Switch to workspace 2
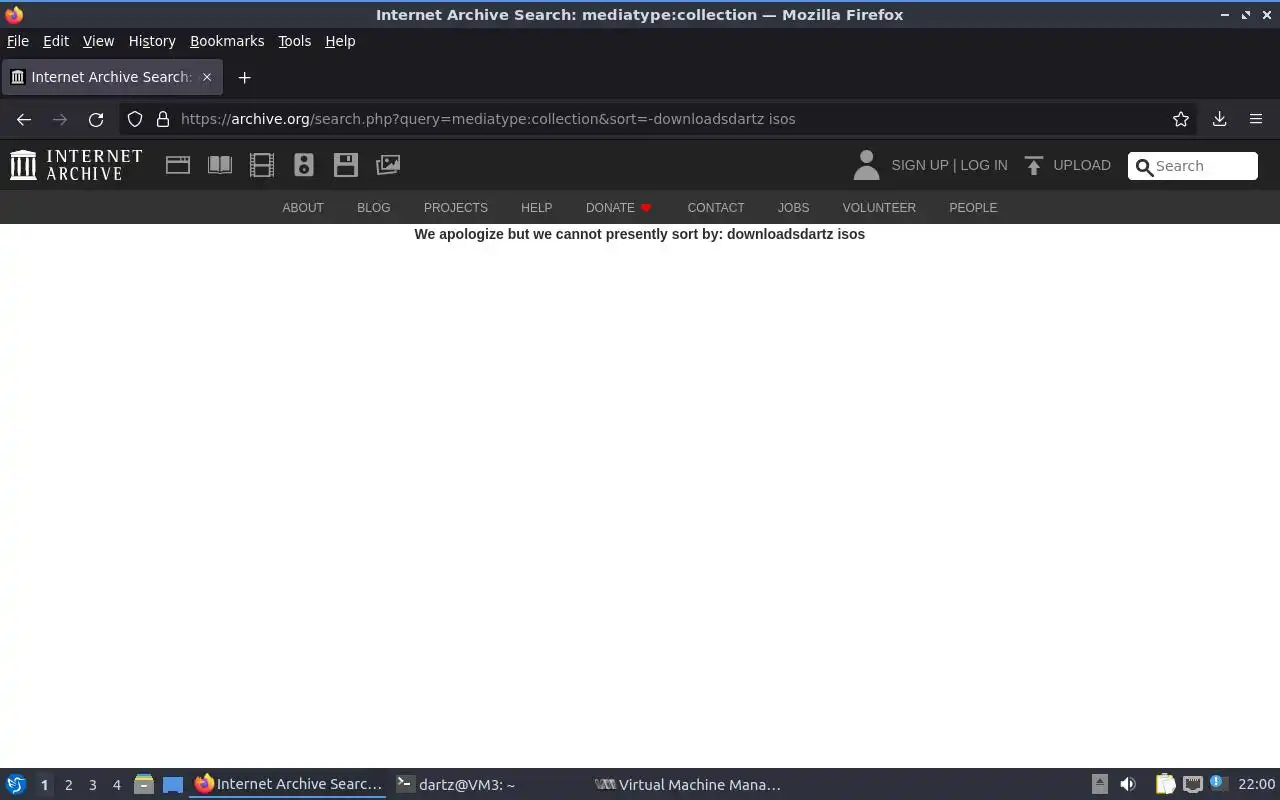The width and height of the screenshot is (1280, 800). [69, 785]
